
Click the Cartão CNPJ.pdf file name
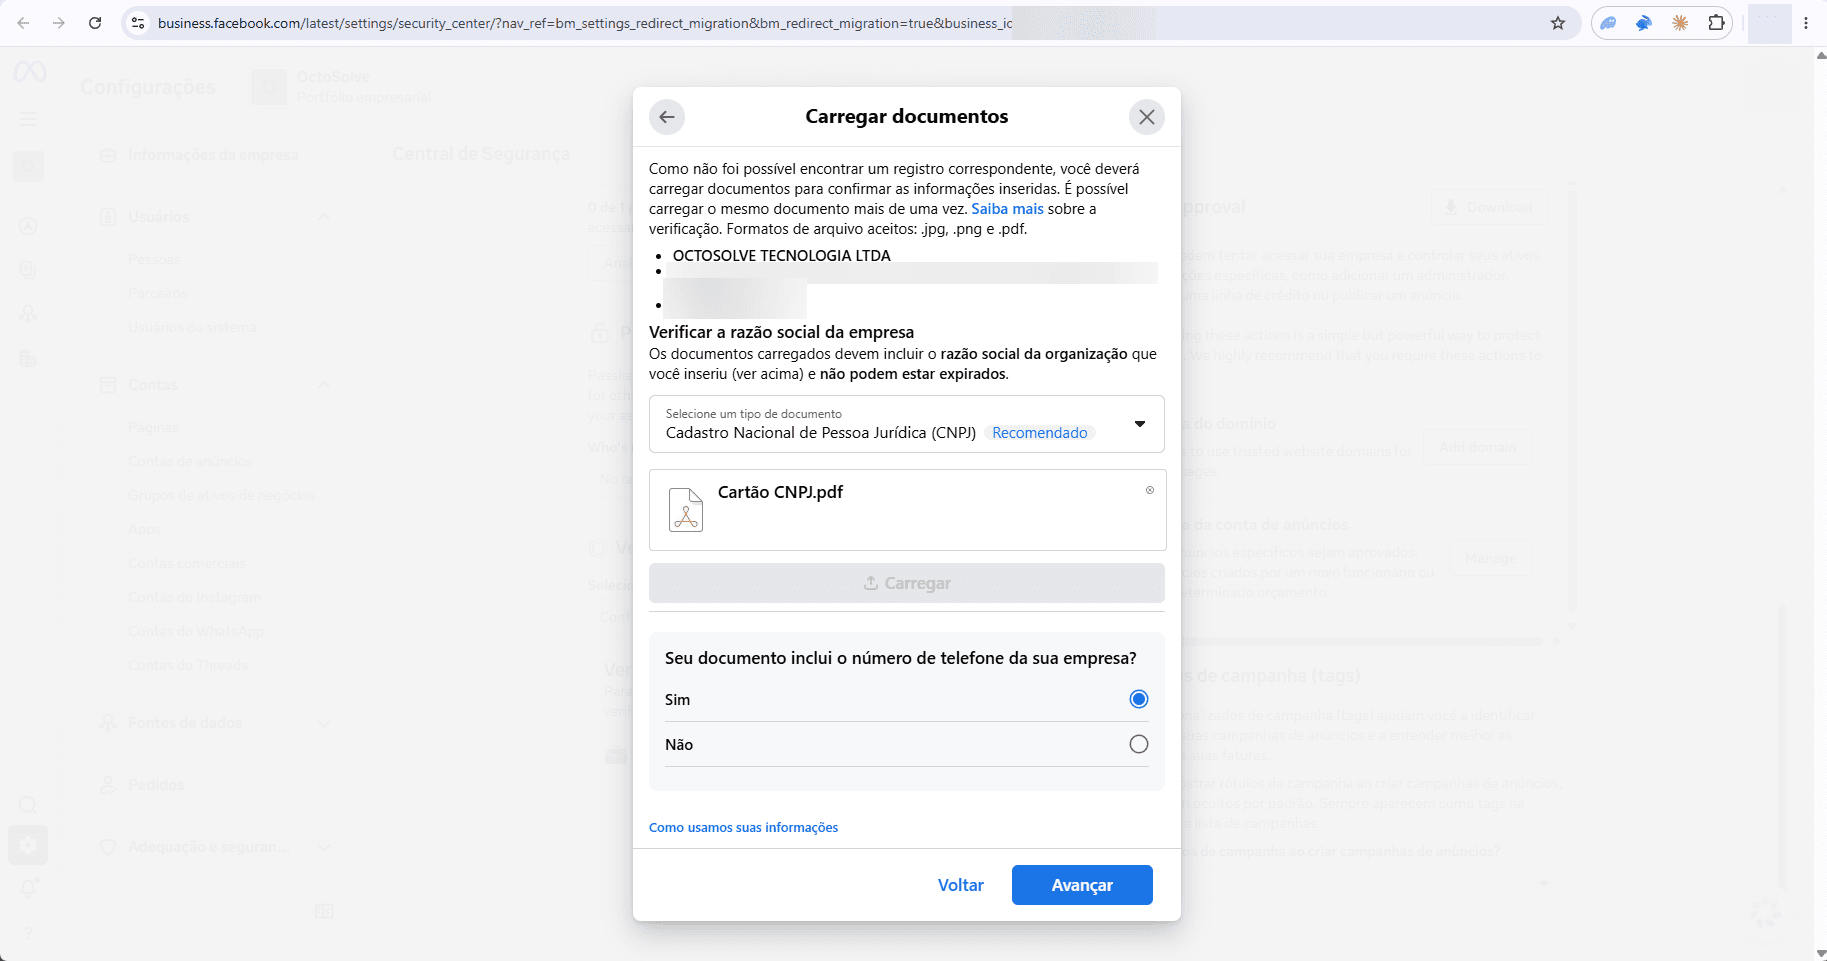780,492
